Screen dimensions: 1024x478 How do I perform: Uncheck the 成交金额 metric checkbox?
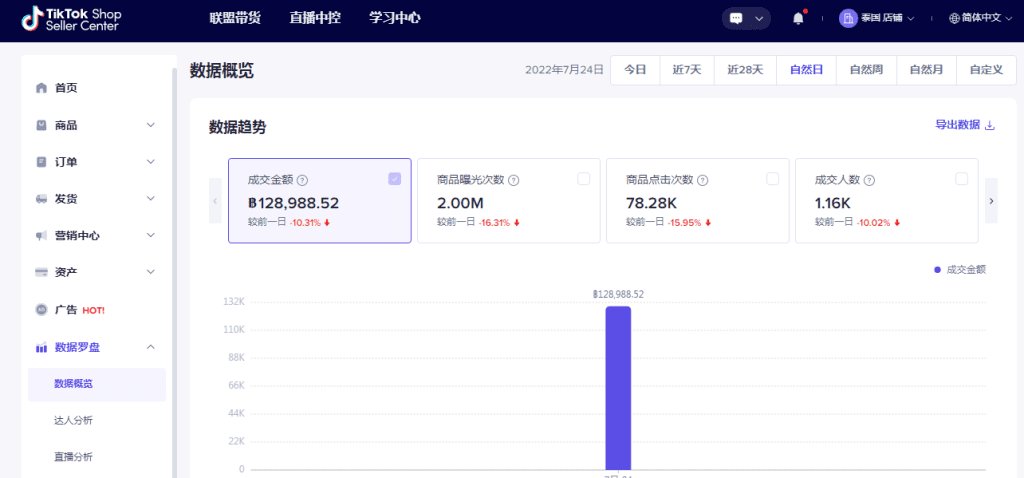[394, 179]
